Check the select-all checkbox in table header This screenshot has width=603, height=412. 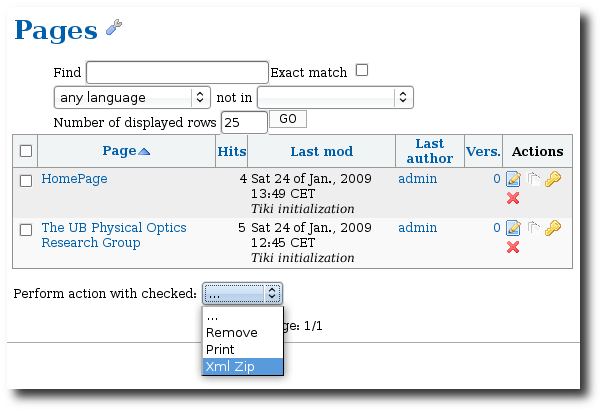[26, 151]
